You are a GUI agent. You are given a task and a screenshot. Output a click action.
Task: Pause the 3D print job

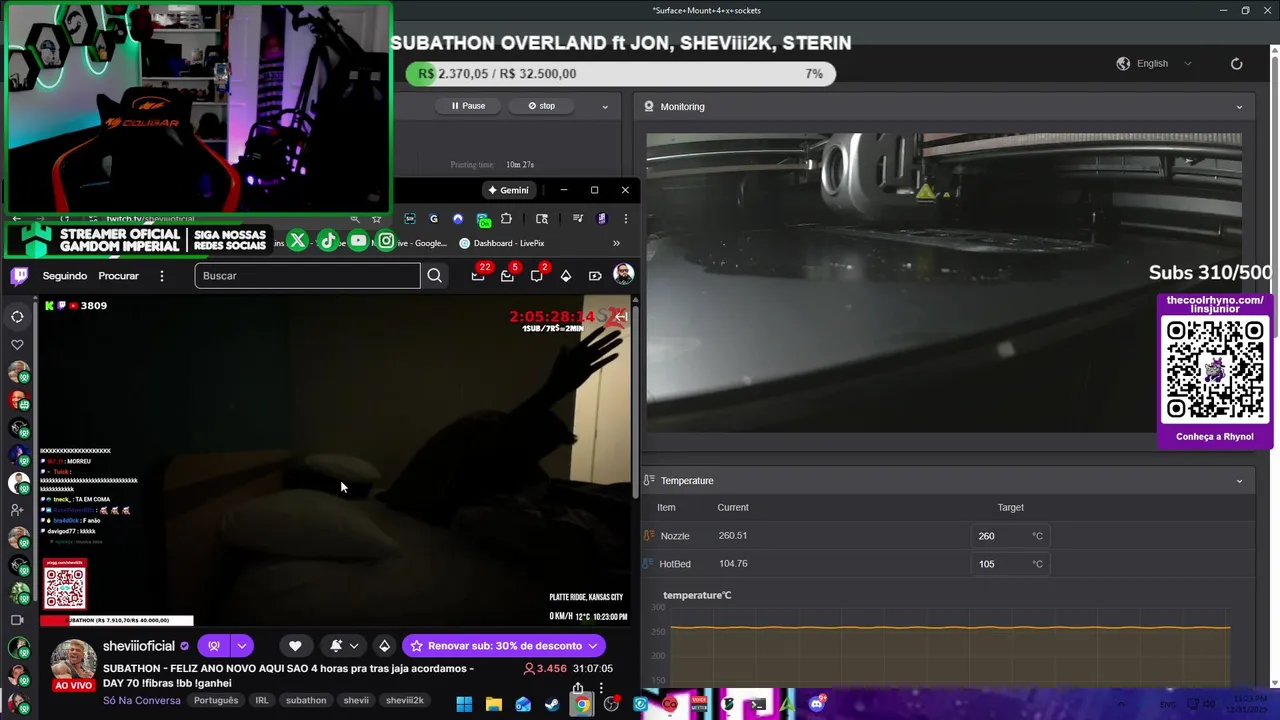click(x=468, y=106)
